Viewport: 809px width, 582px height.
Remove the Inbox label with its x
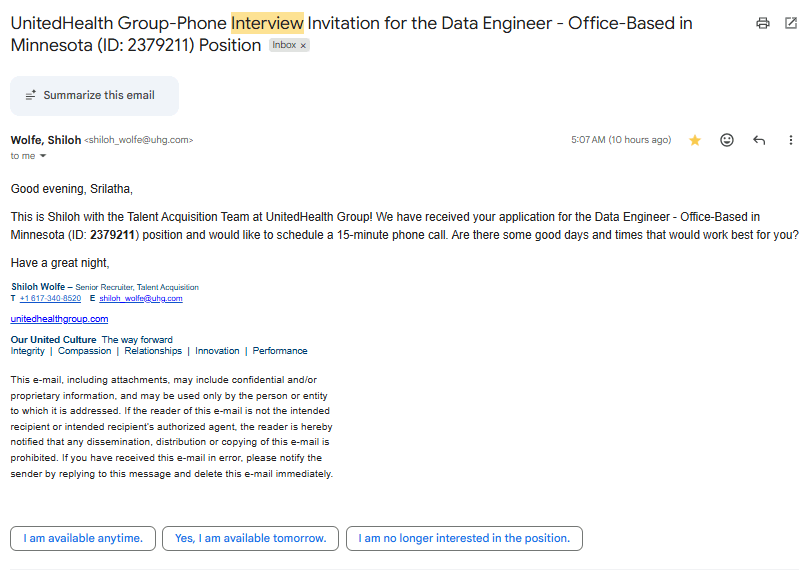303,45
